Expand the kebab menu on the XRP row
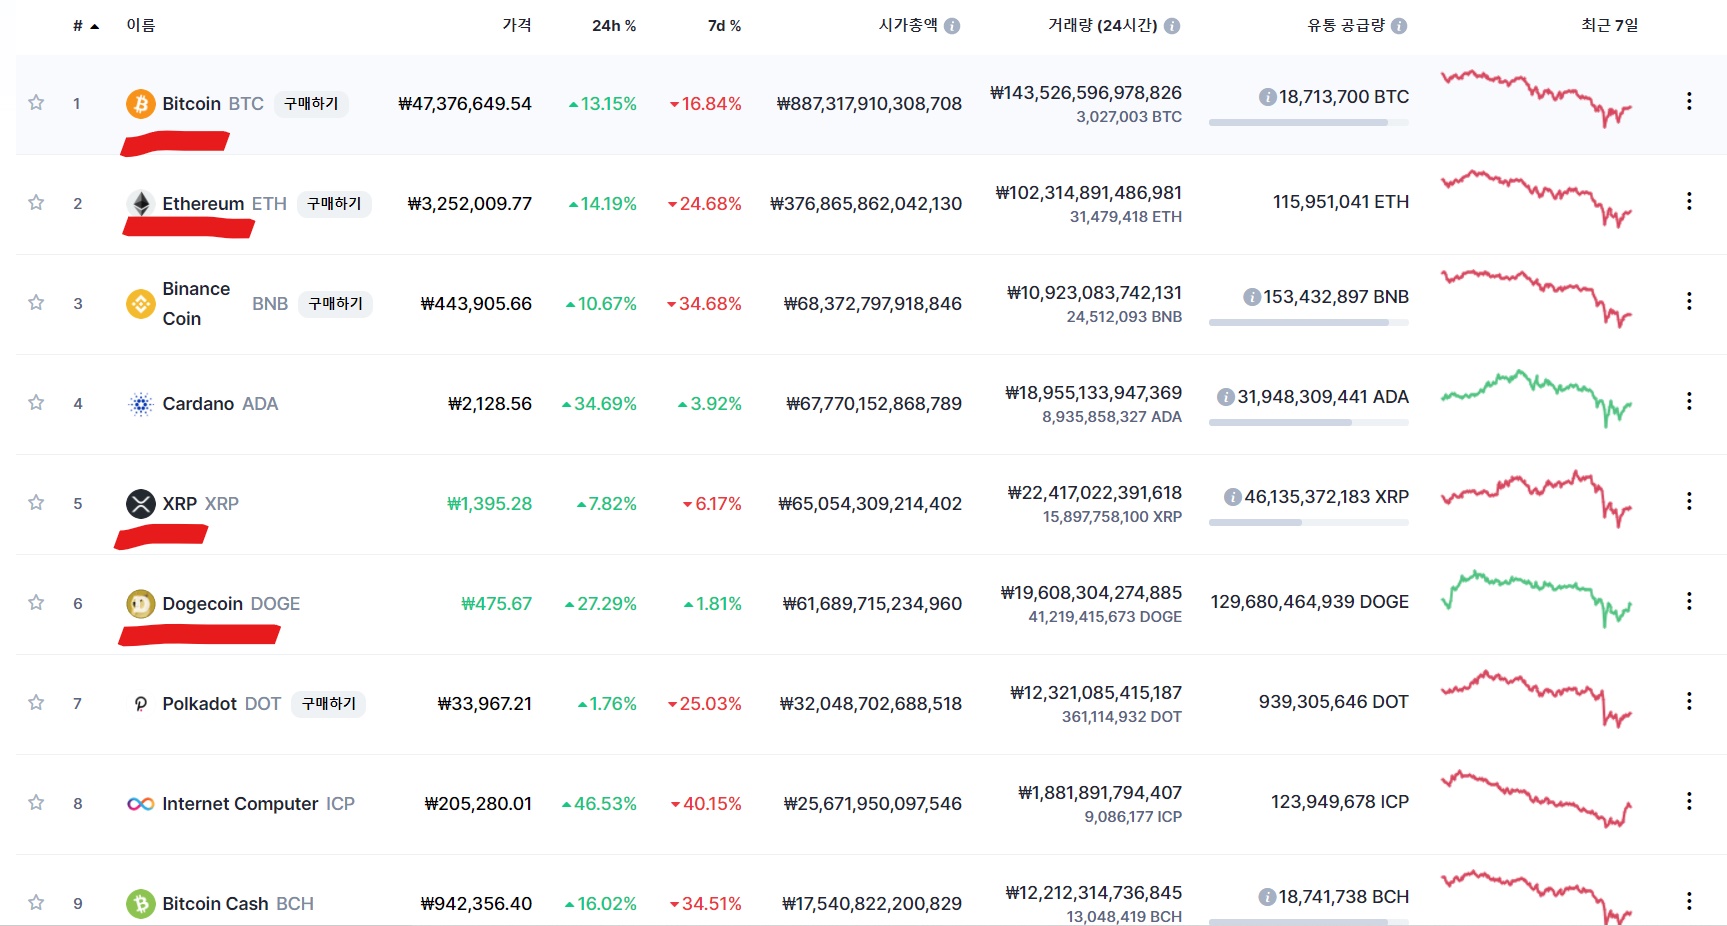 [1689, 501]
